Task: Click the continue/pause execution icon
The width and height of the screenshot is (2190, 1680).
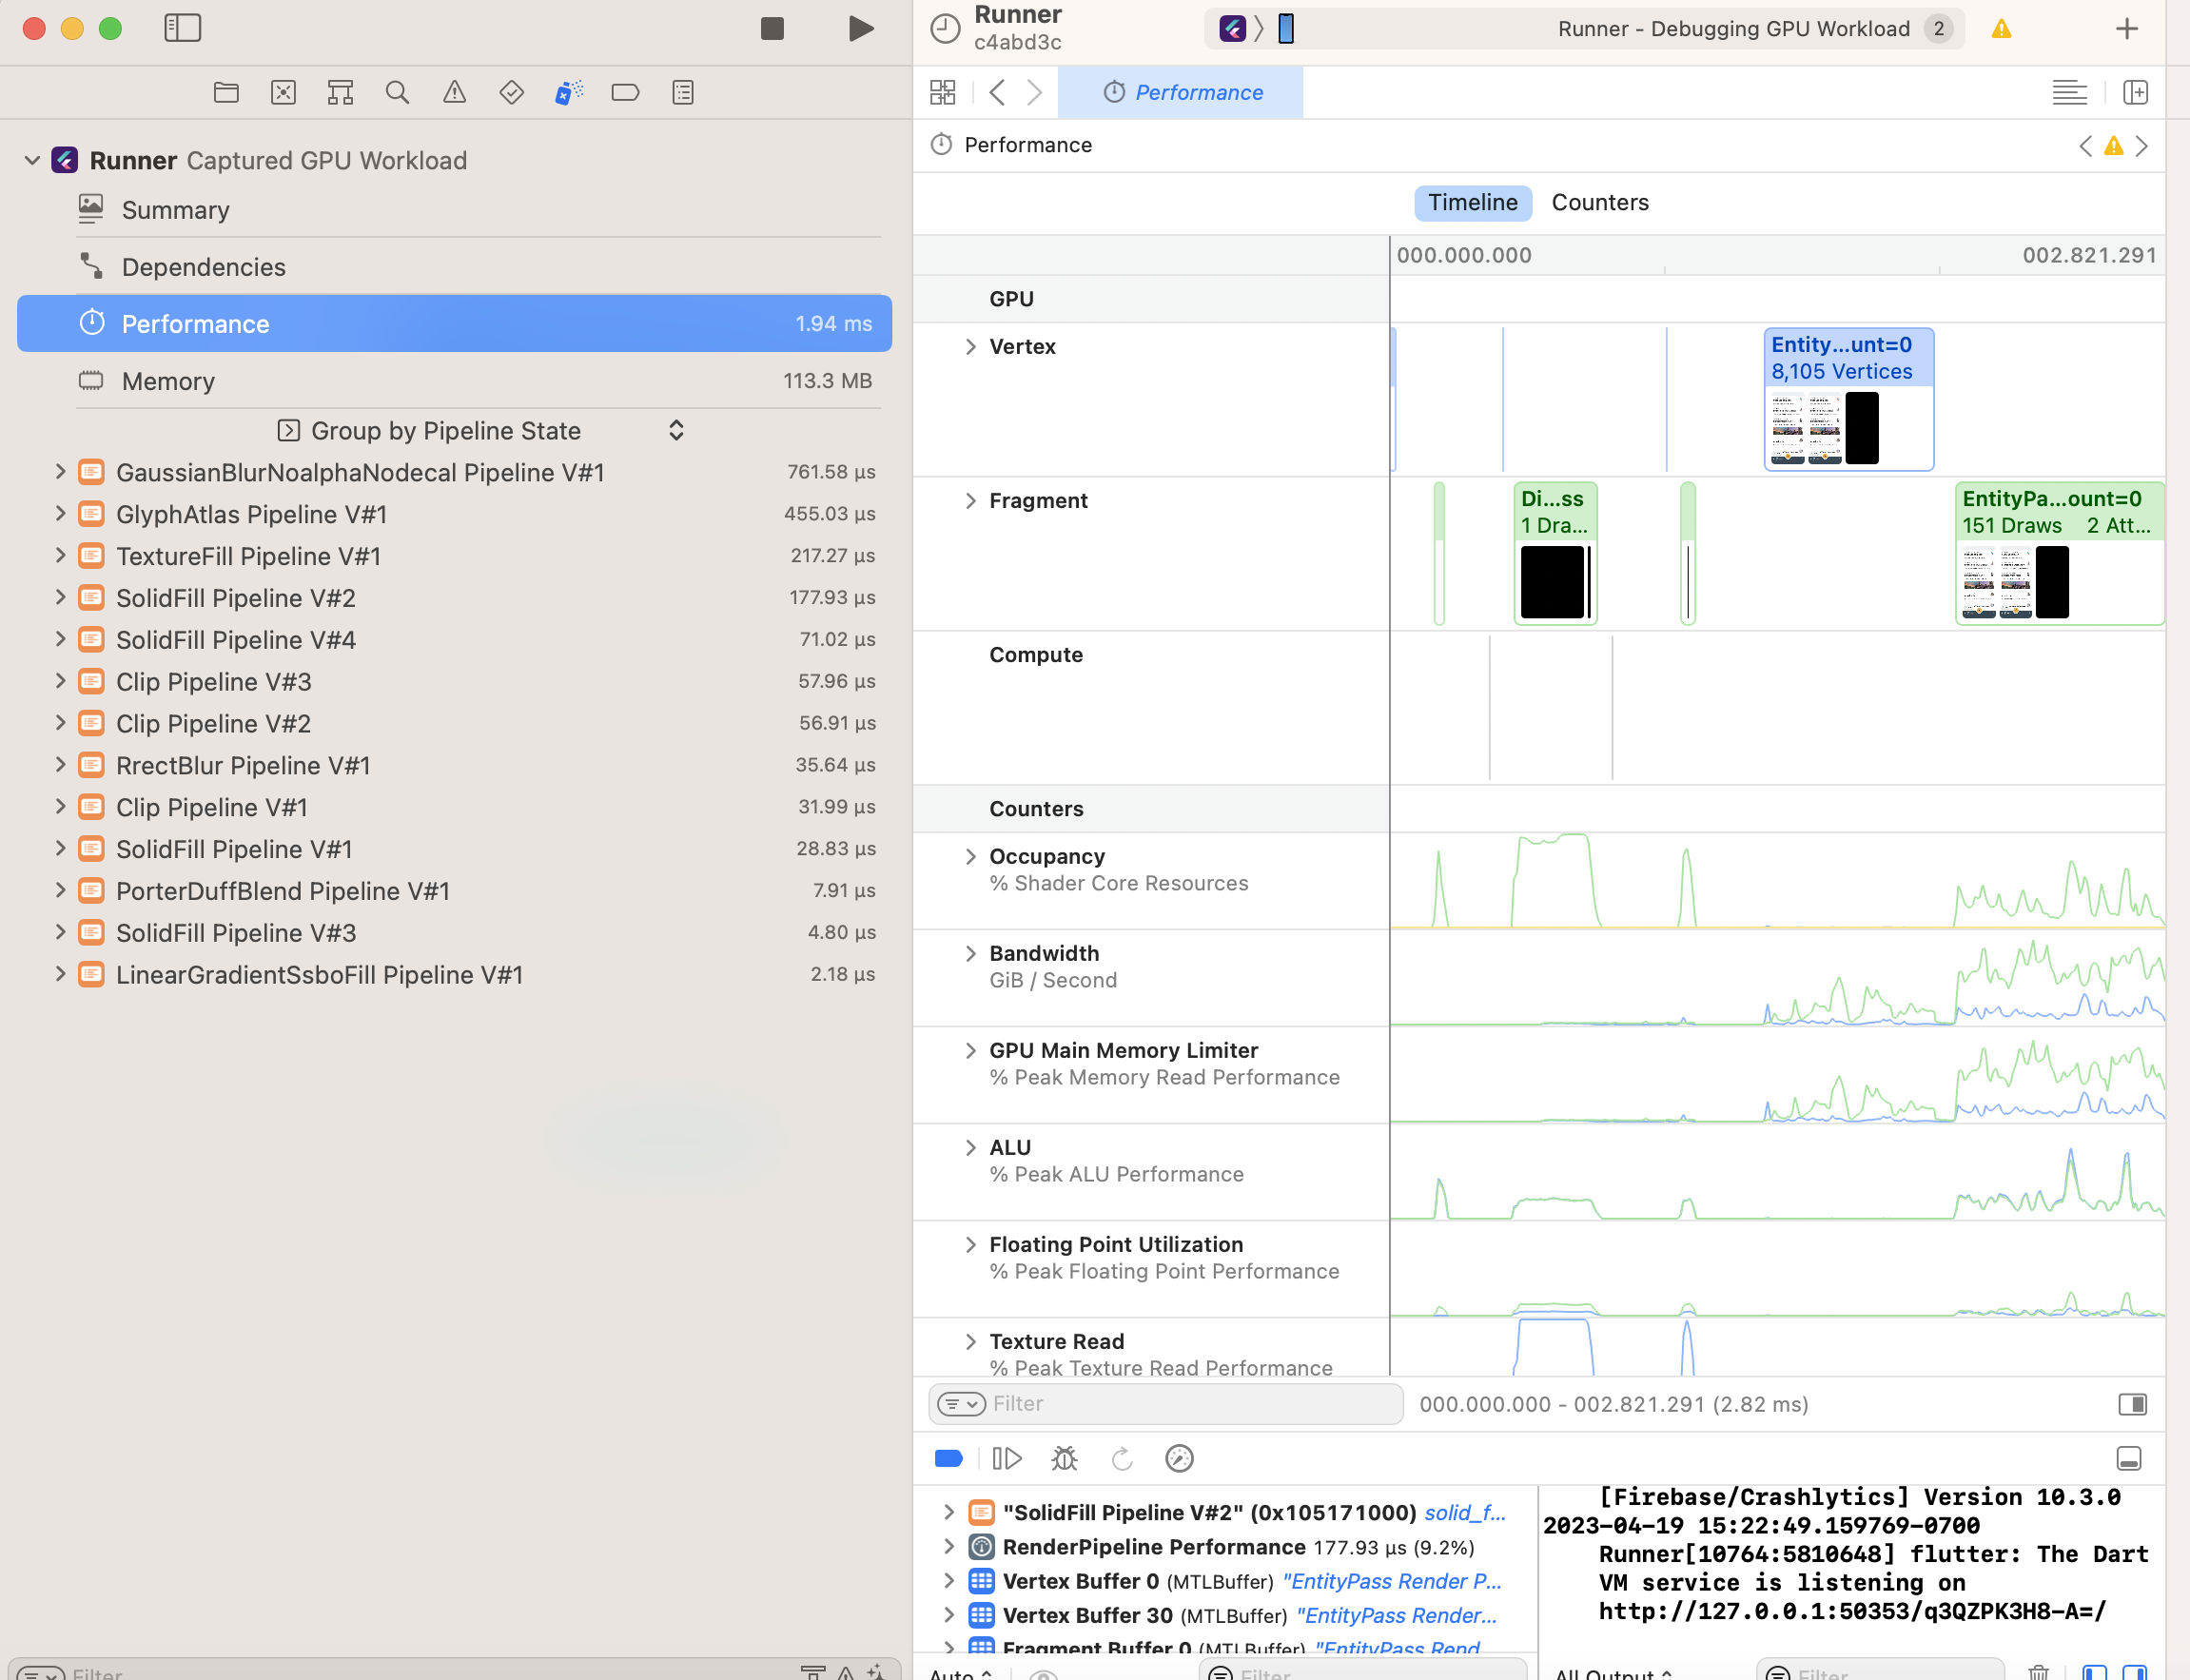Action: pyautogui.click(x=1006, y=1459)
